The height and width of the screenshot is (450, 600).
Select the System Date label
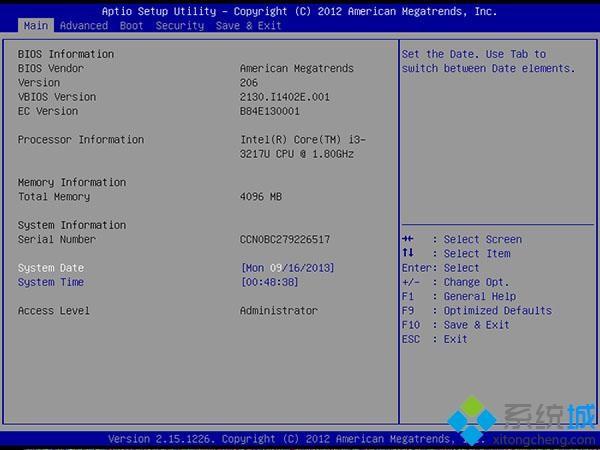pyautogui.click(x=51, y=268)
